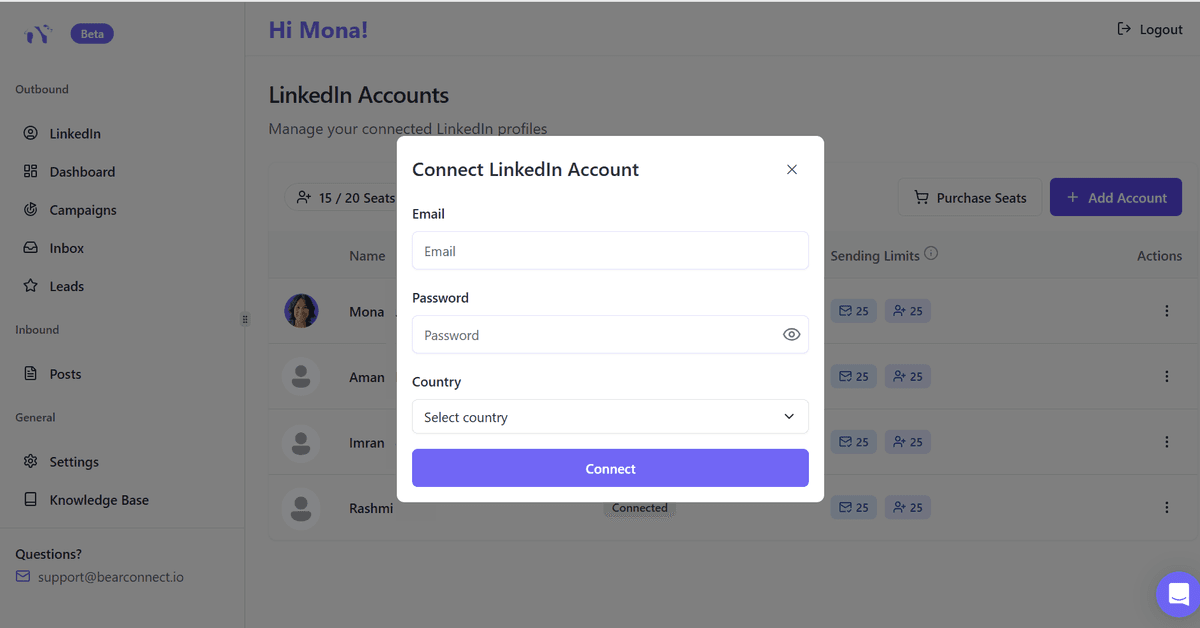The width and height of the screenshot is (1200, 628).
Task: Open the actions menu for Rashmi's row
Action: (x=1167, y=507)
